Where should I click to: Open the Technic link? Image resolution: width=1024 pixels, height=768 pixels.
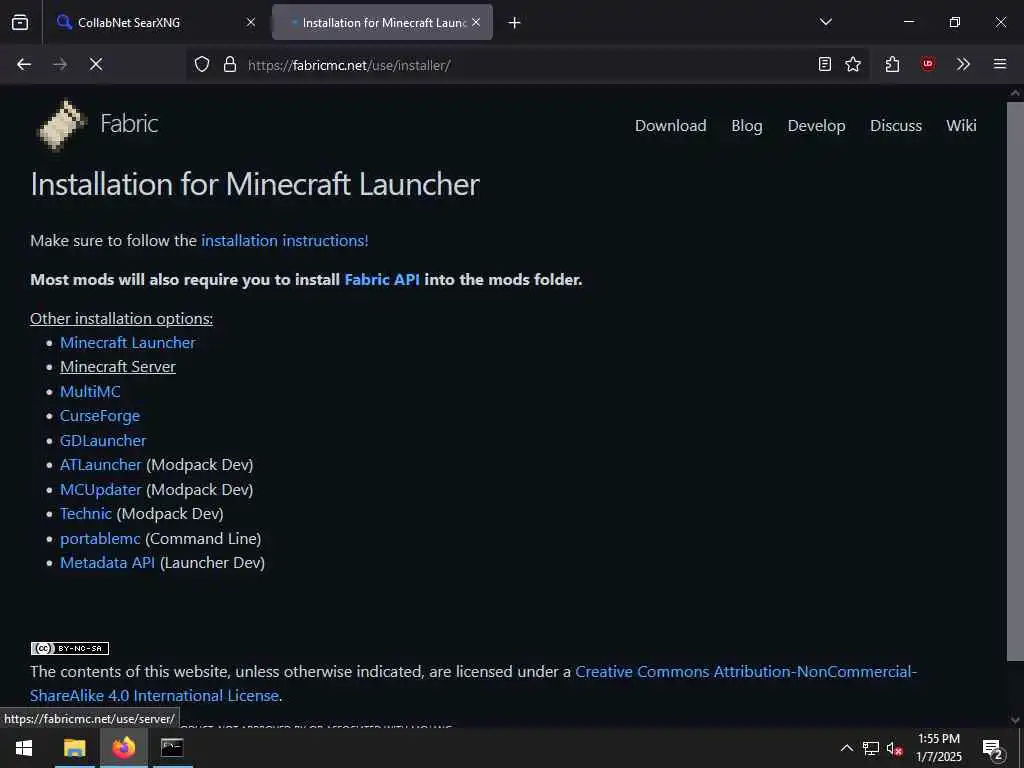click(x=86, y=513)
